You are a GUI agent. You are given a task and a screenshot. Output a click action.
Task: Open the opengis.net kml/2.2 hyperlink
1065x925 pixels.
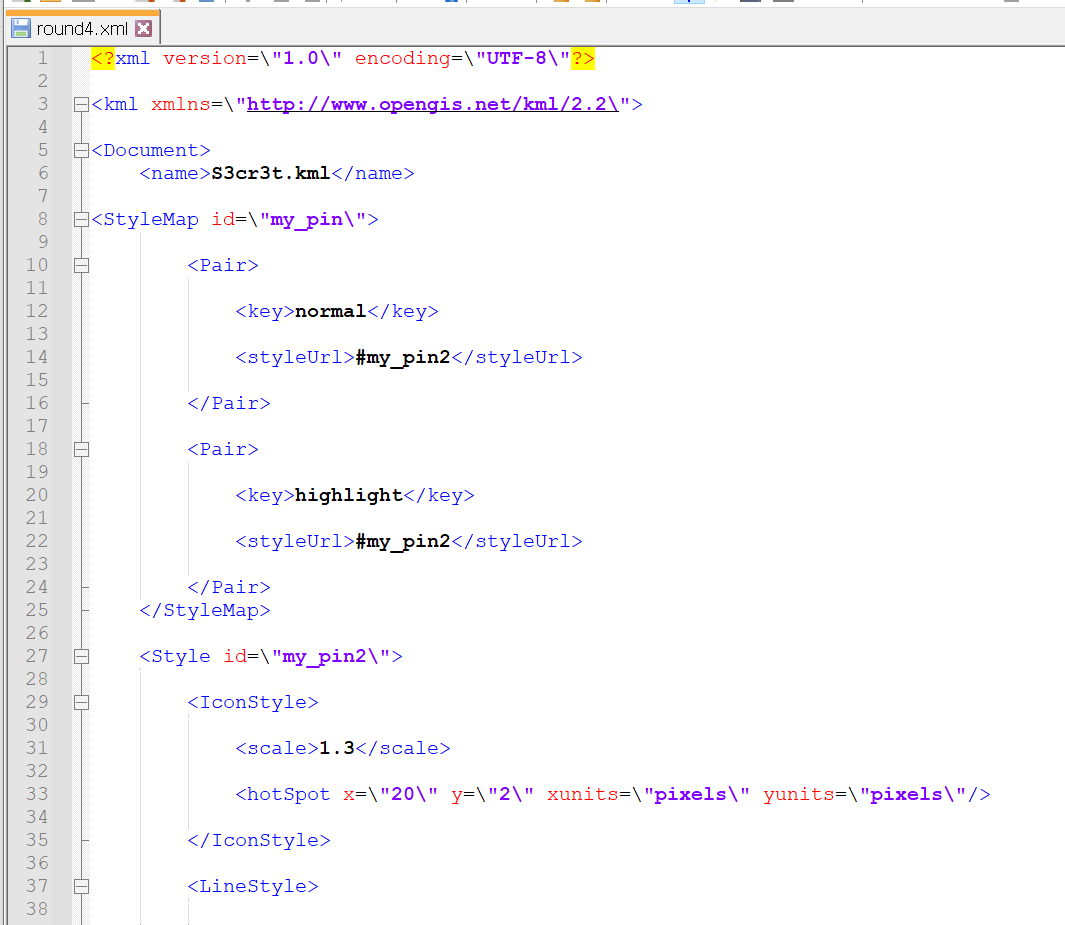tap(433, 105)
